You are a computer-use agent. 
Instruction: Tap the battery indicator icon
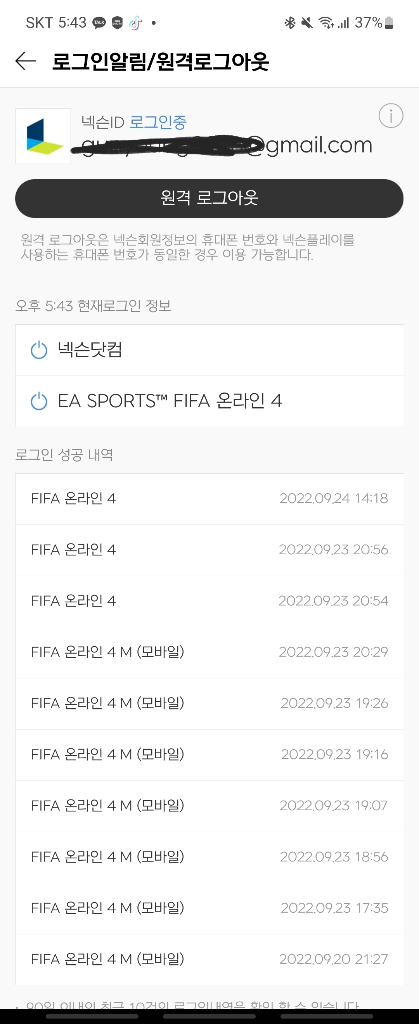click(x=389, y=23)
